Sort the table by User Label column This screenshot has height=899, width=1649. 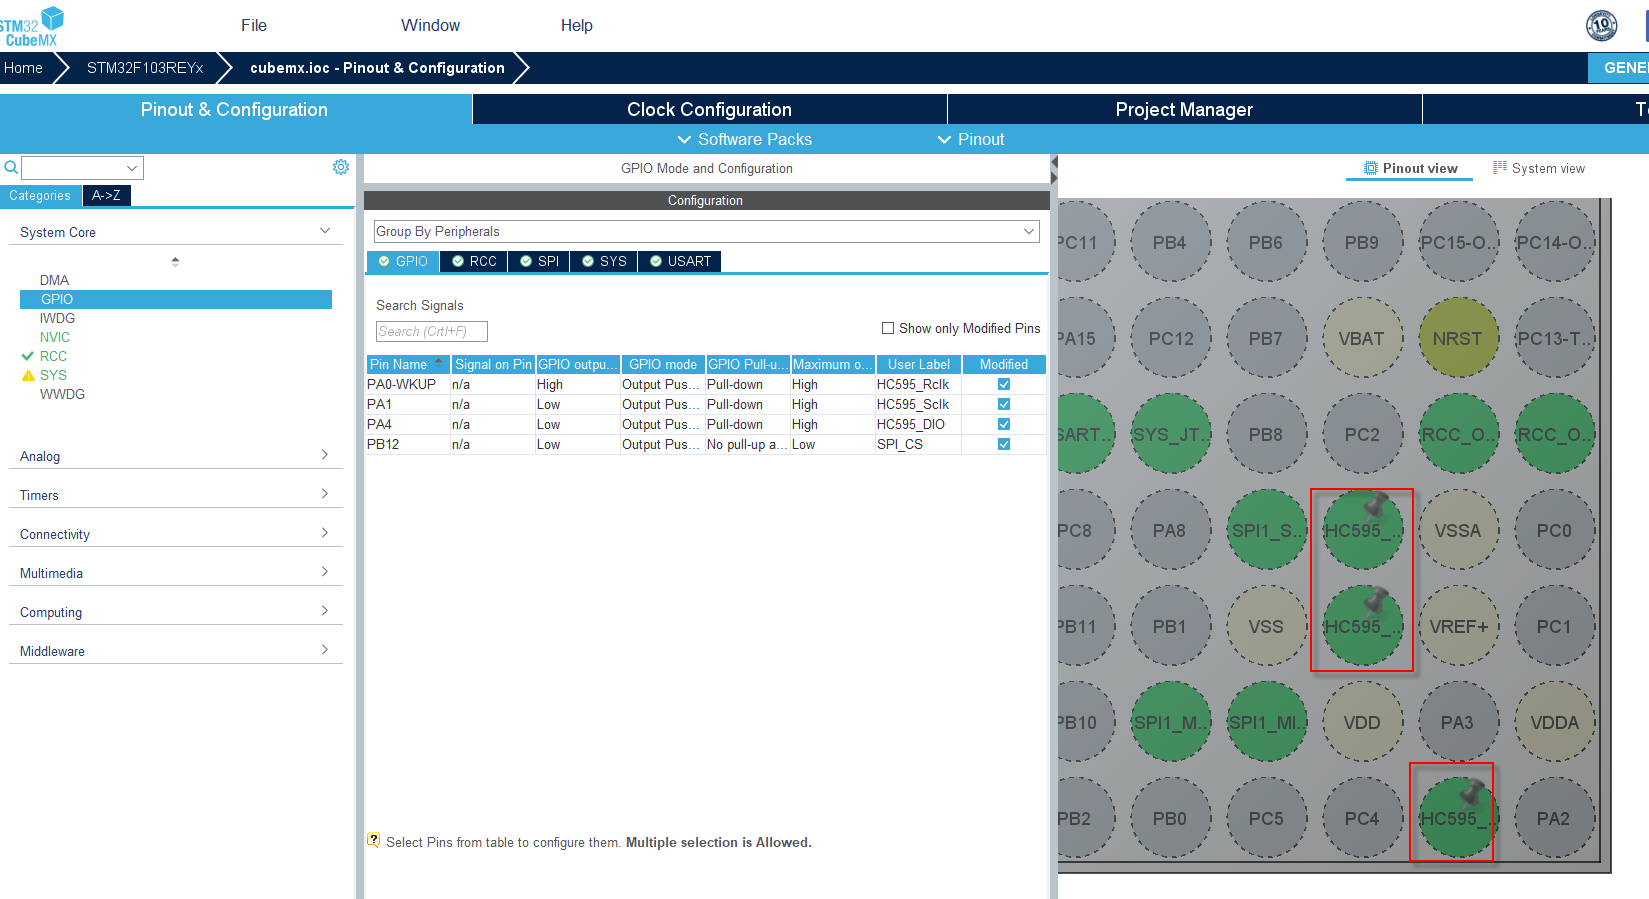pos(918,364)
